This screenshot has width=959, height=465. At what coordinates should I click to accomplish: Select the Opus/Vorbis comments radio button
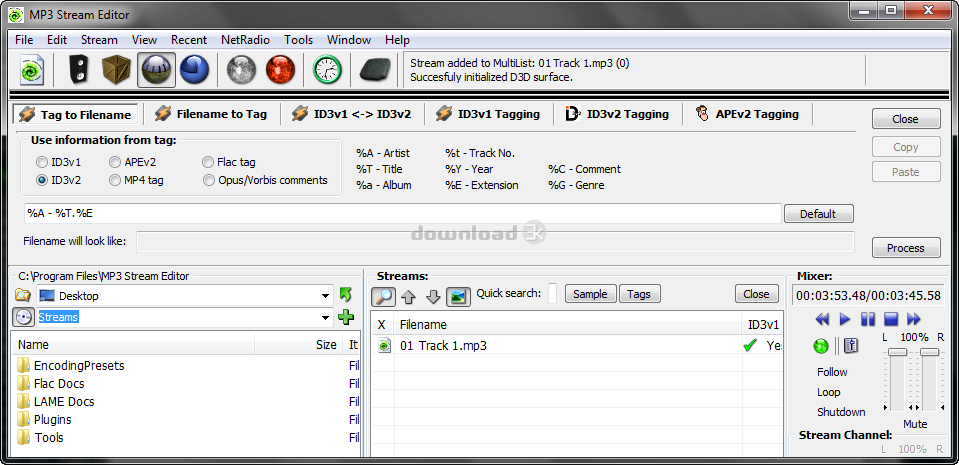209,180
